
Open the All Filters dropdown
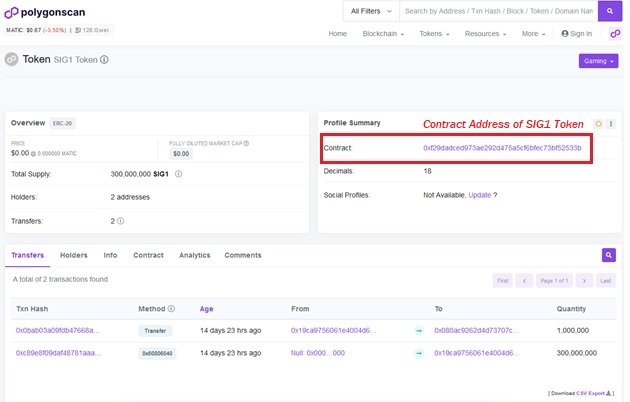pos(370,11)
